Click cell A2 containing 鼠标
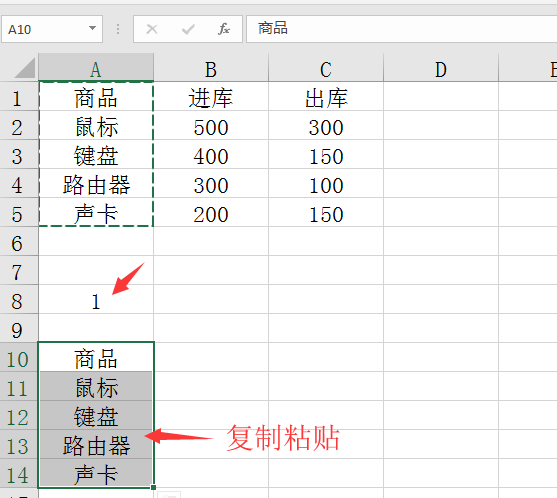 click(96, 125)
